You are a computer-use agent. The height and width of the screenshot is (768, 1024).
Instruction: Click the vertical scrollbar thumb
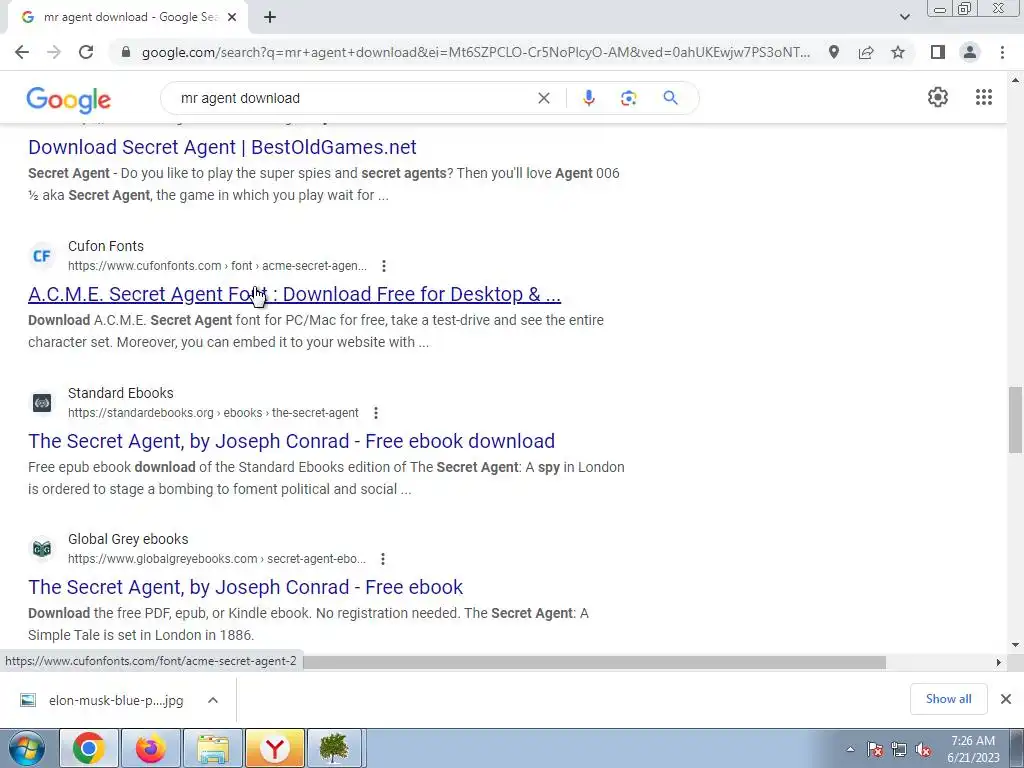pos(1015,420)
